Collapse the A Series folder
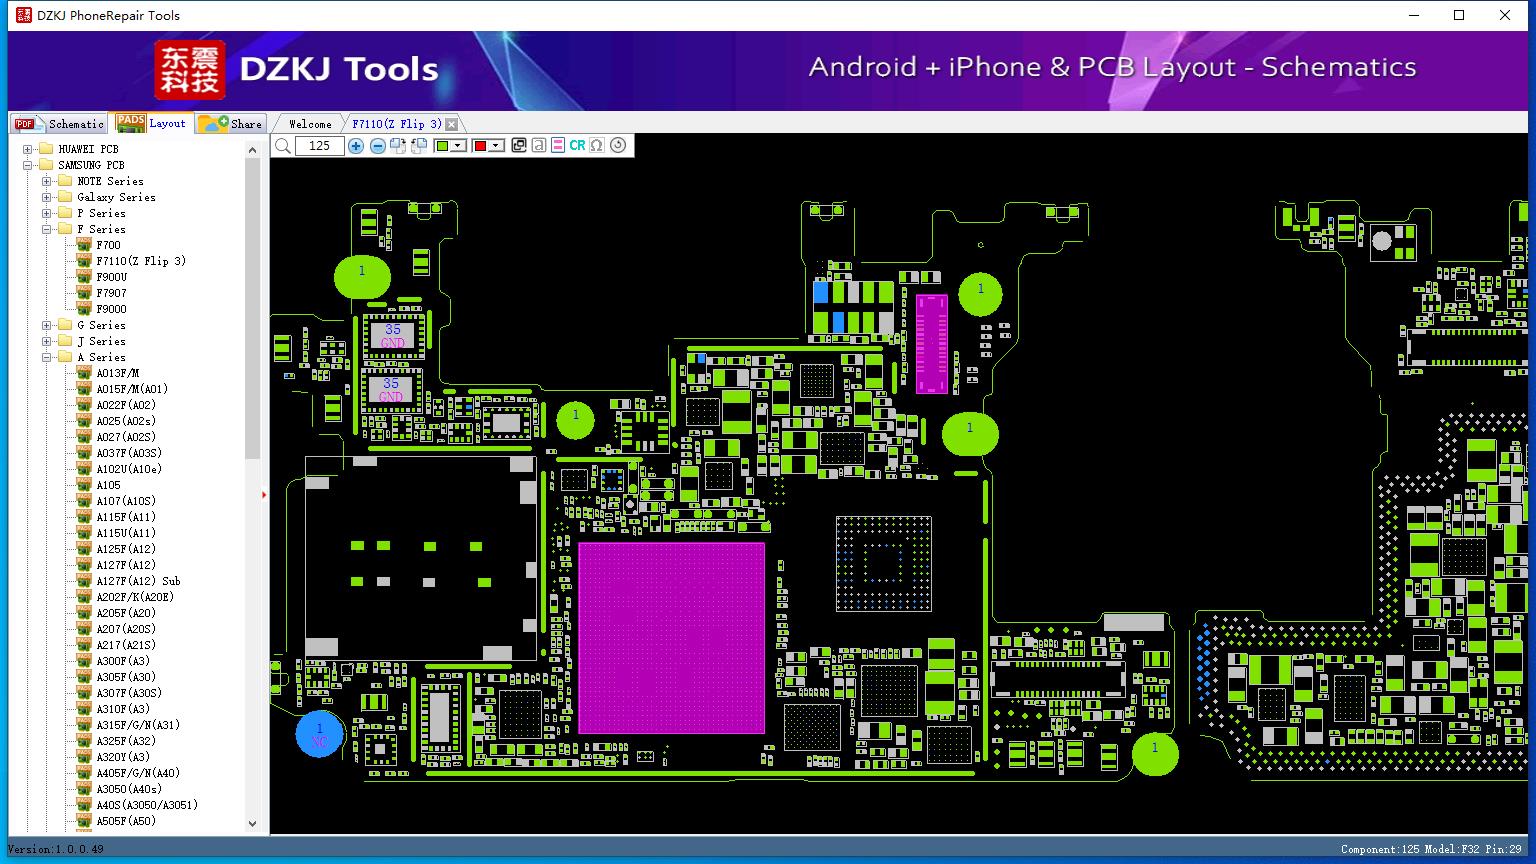The height and width of the screenshot is (864, 1536). coord(47,357)
